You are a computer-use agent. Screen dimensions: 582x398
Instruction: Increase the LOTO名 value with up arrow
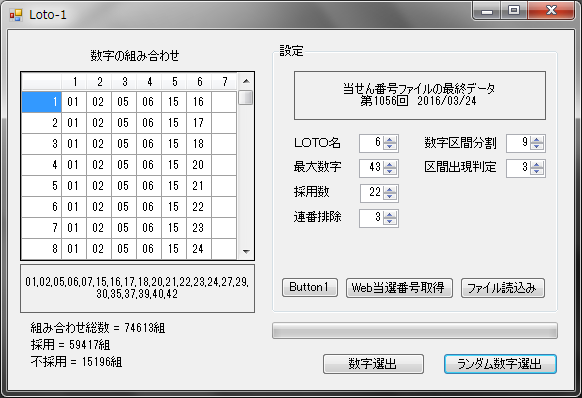pos(390,140)
